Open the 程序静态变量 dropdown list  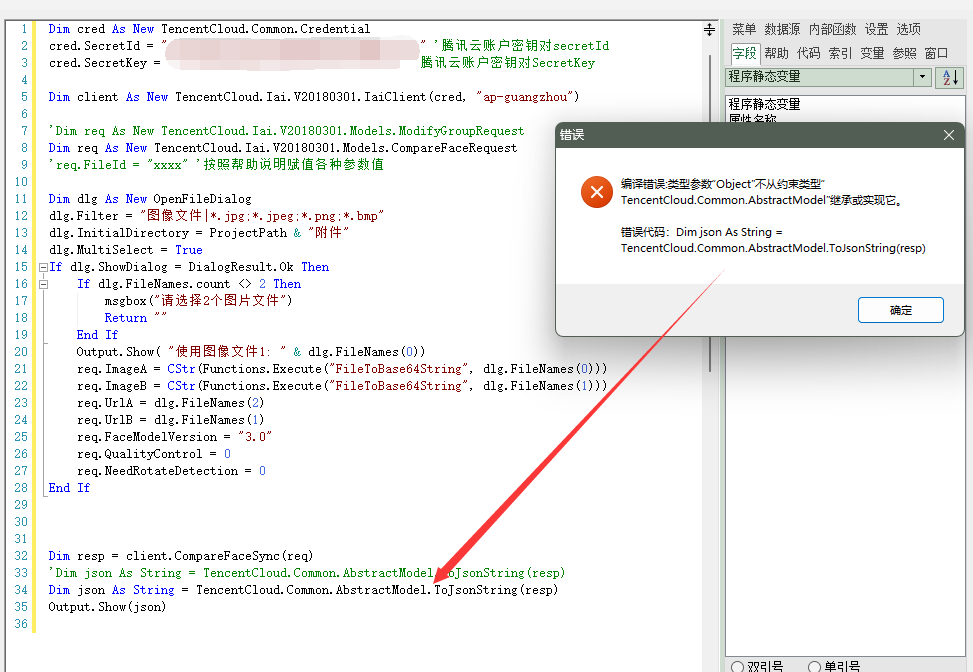pos(922,77)
